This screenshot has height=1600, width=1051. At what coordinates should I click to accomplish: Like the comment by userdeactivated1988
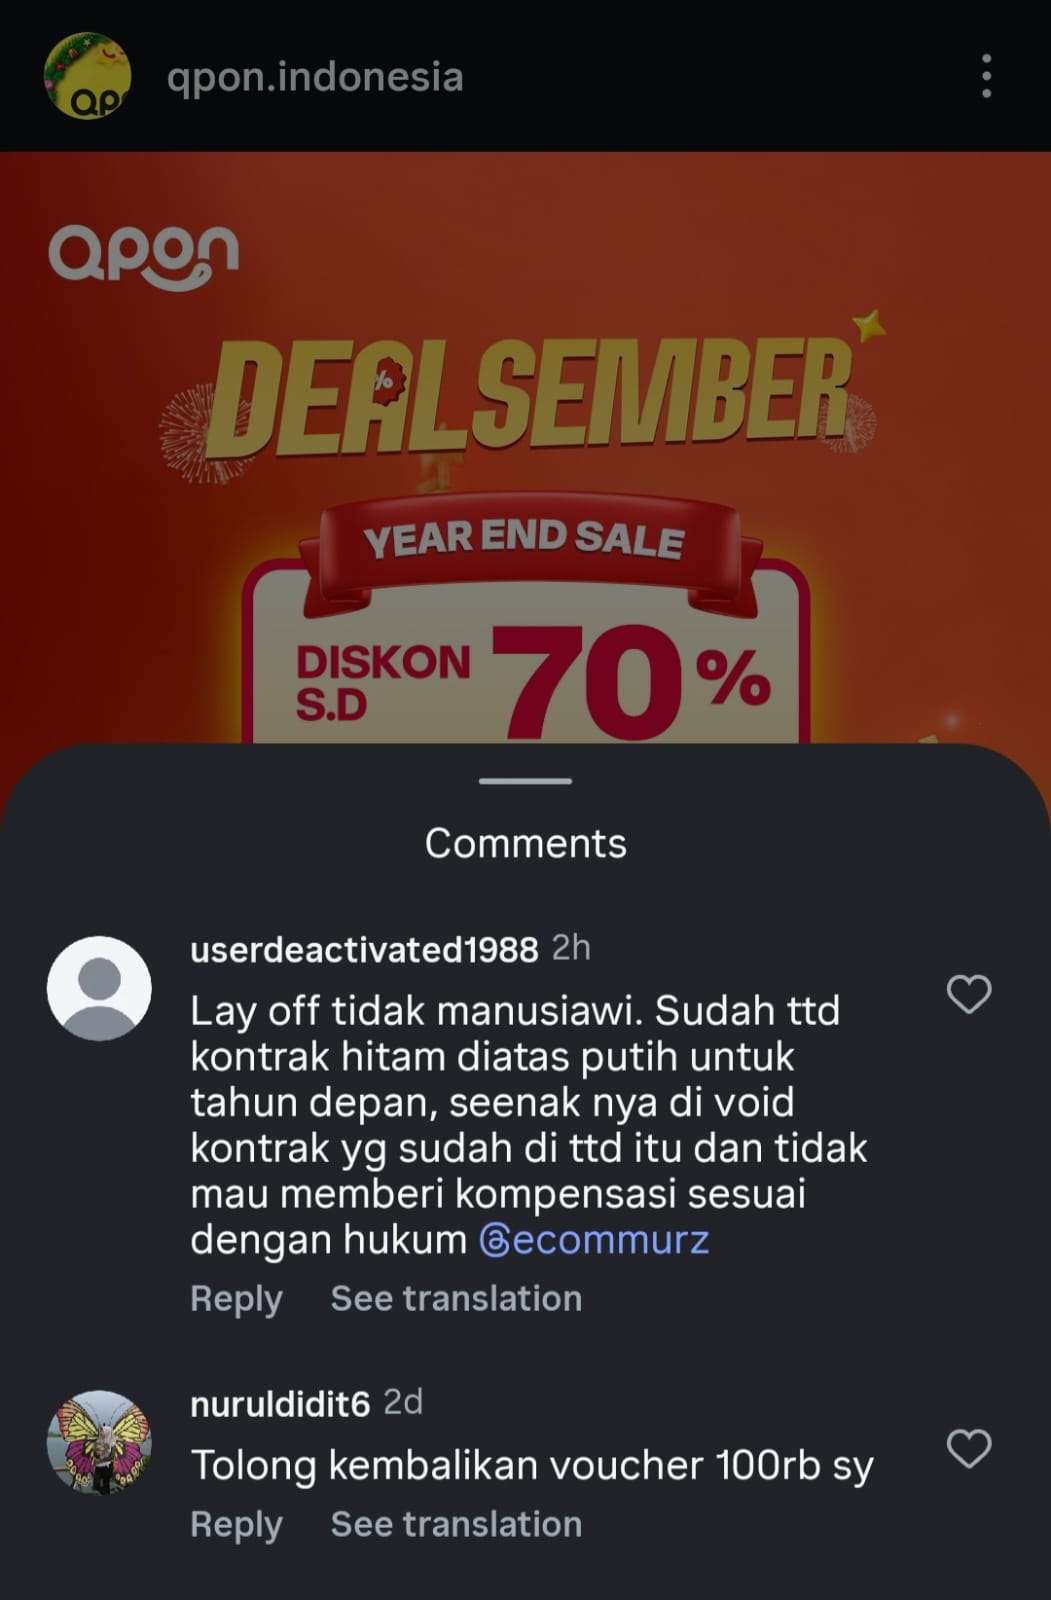[968, 994]
